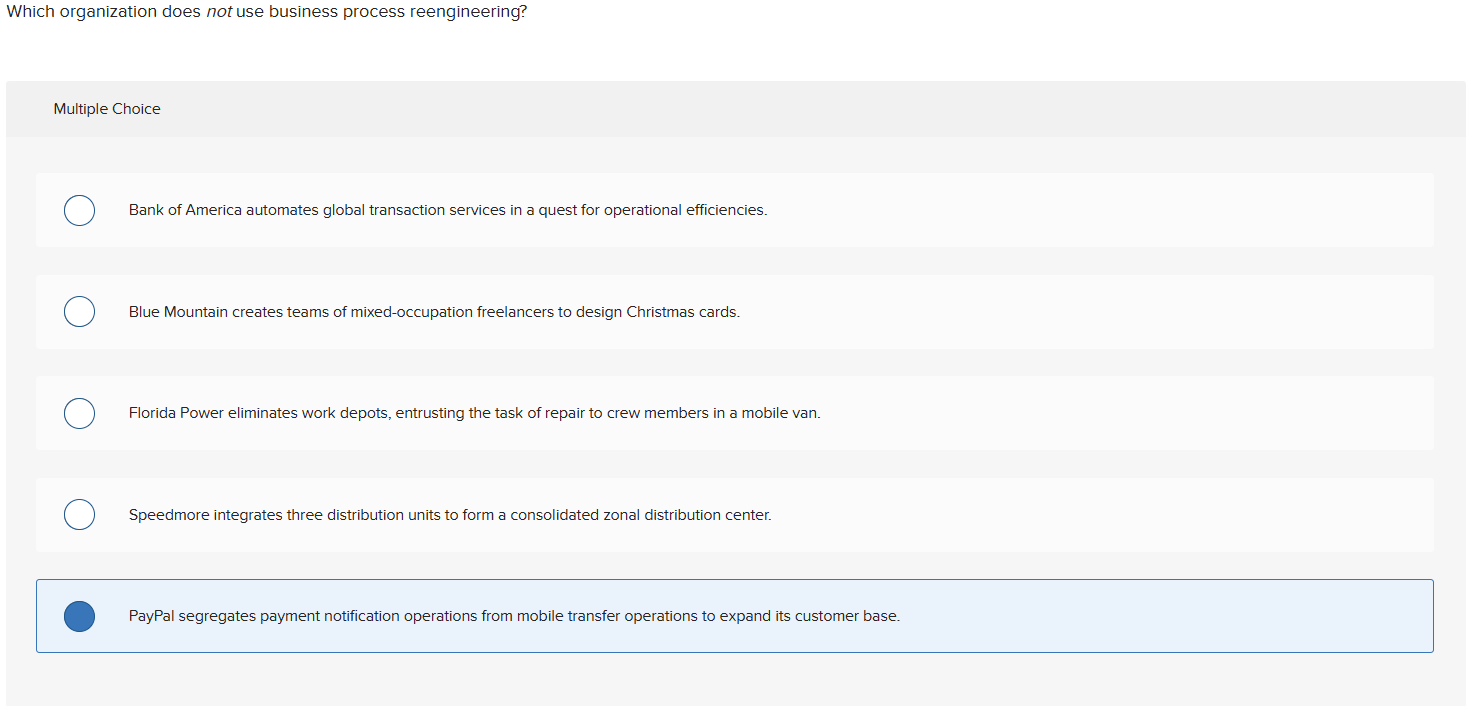
Task: Click the radio button beside Blue Mountain
Action: click(x=79, y=311)
